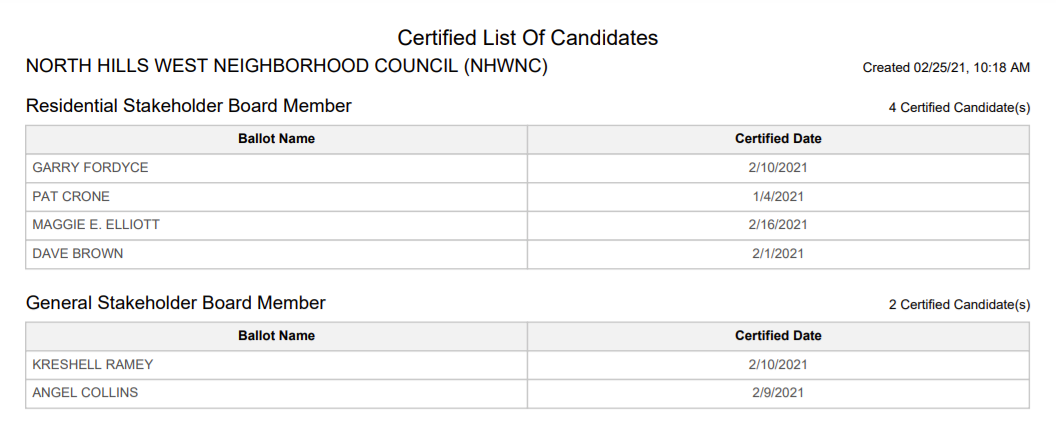Screen dimensions: 1056x435
Task: Click the 4 Certified Candidate(s) count
Action: pos(959,108)
